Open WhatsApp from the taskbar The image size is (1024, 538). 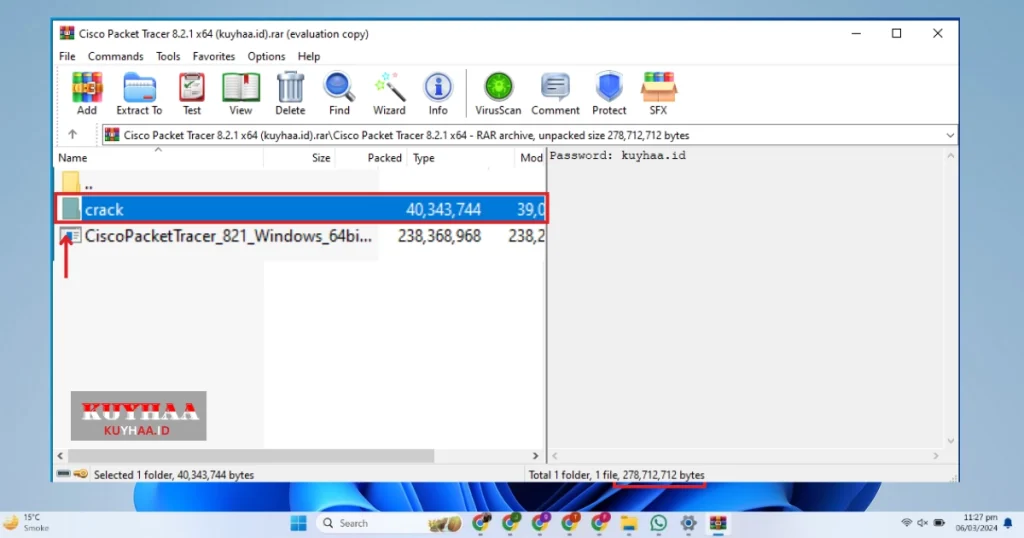[x=658, y=523]
